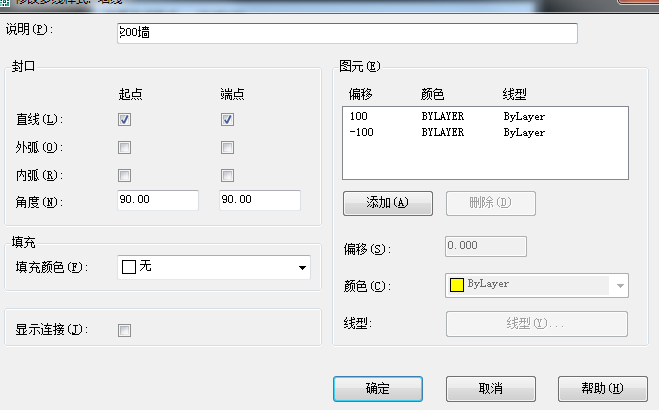
Task: Check 内弧 box in 端点 column
Action: point(227,176)
